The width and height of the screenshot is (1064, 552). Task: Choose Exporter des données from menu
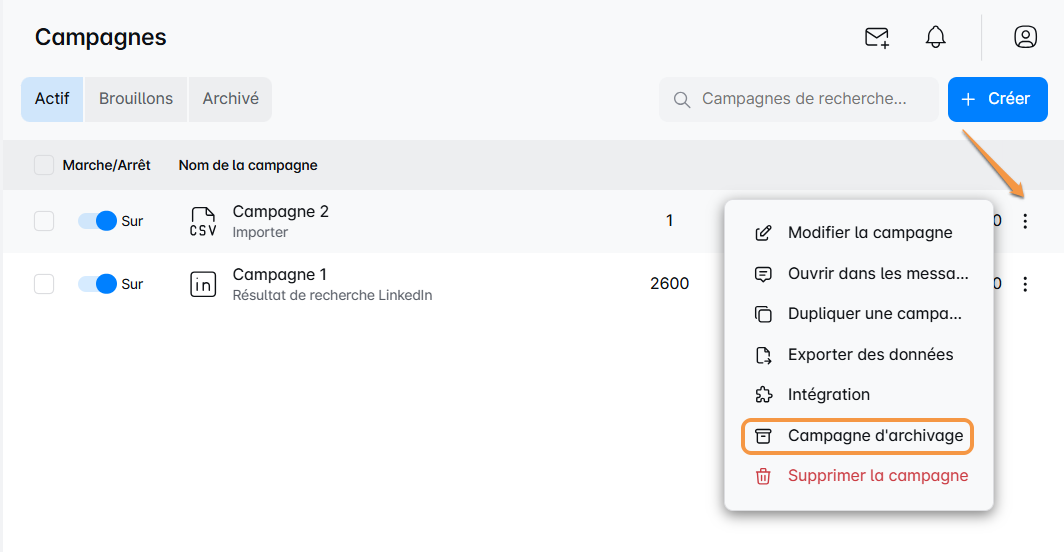(x=870, y=354)
